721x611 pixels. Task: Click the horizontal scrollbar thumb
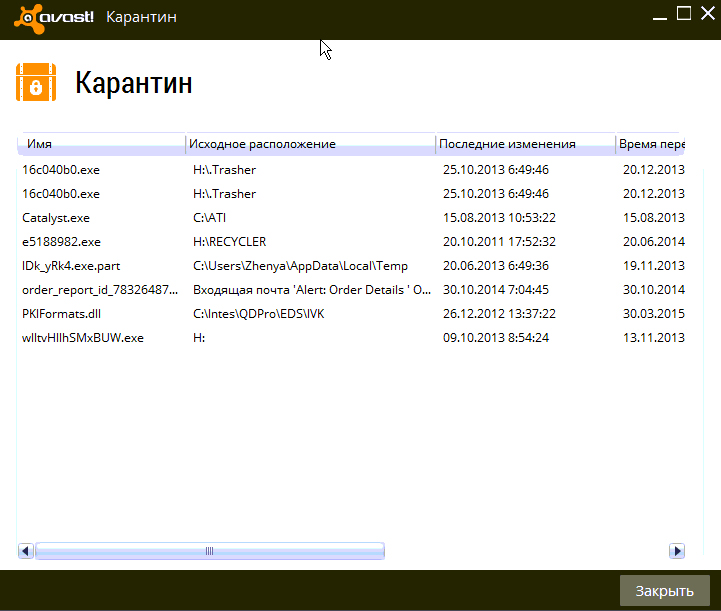pos(210,551)
